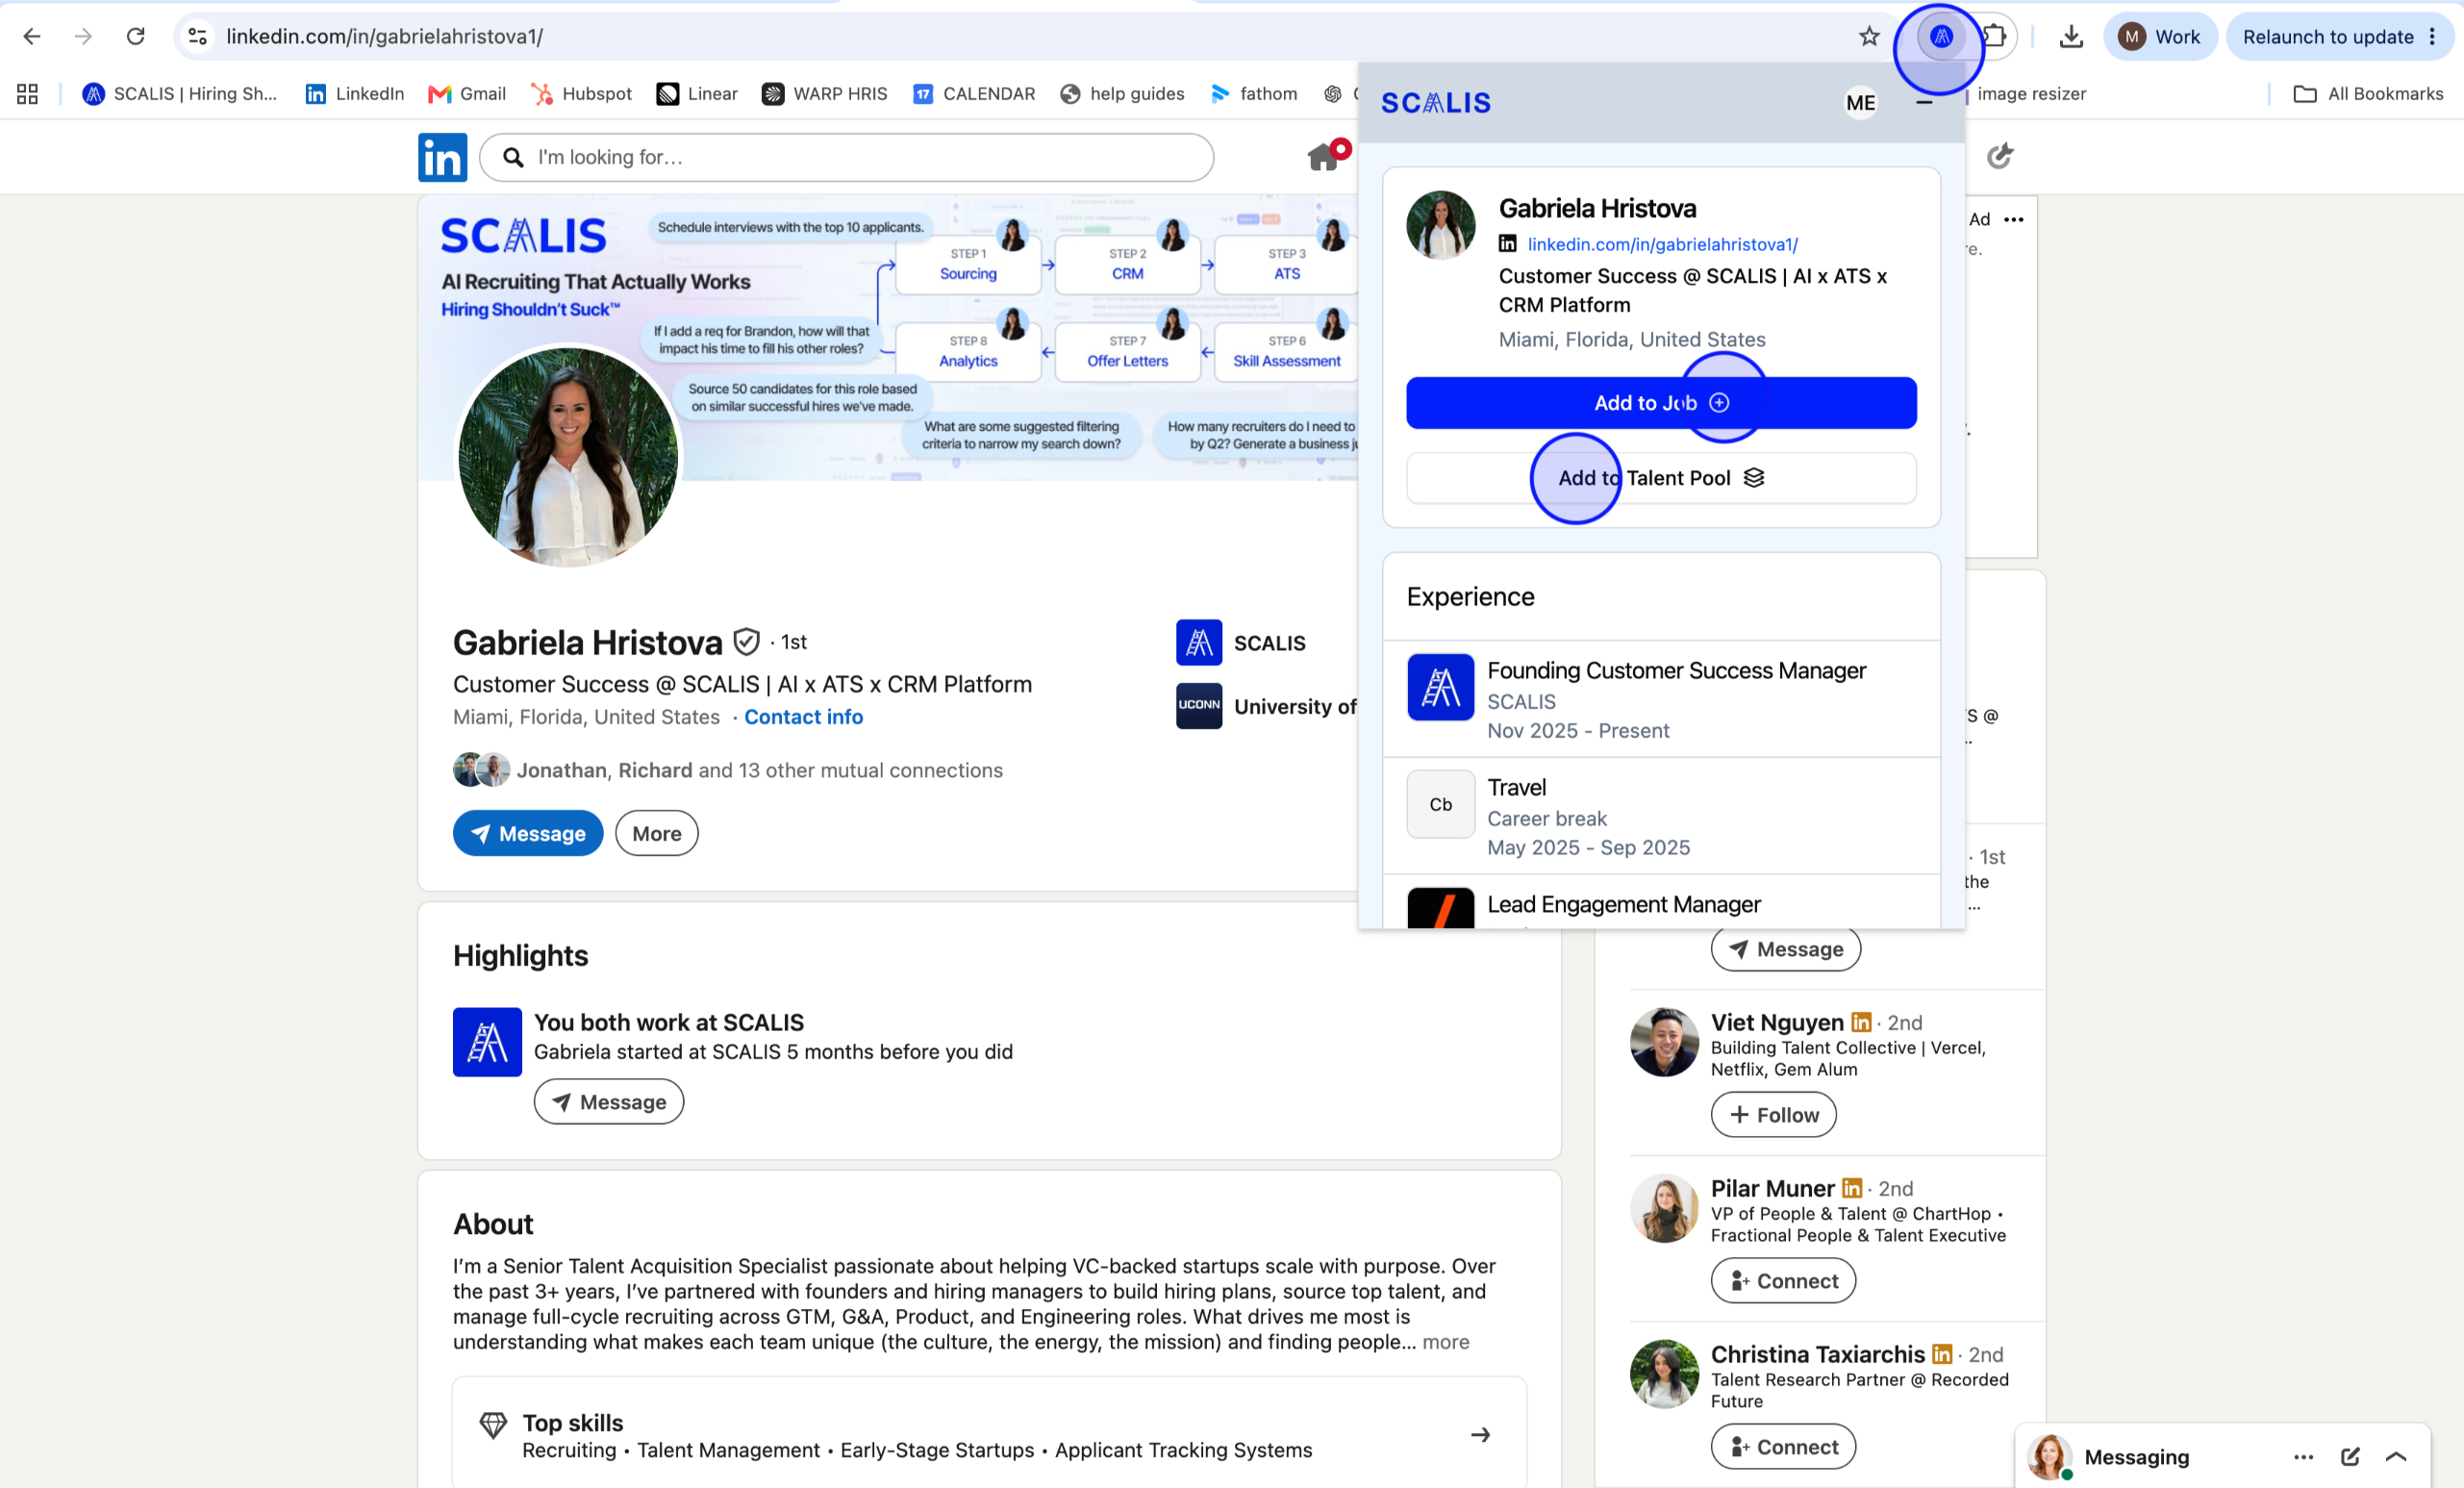2464x1488 pixels.
Task: Open the Chrome three-dot menu
Action: (2433, 37)
